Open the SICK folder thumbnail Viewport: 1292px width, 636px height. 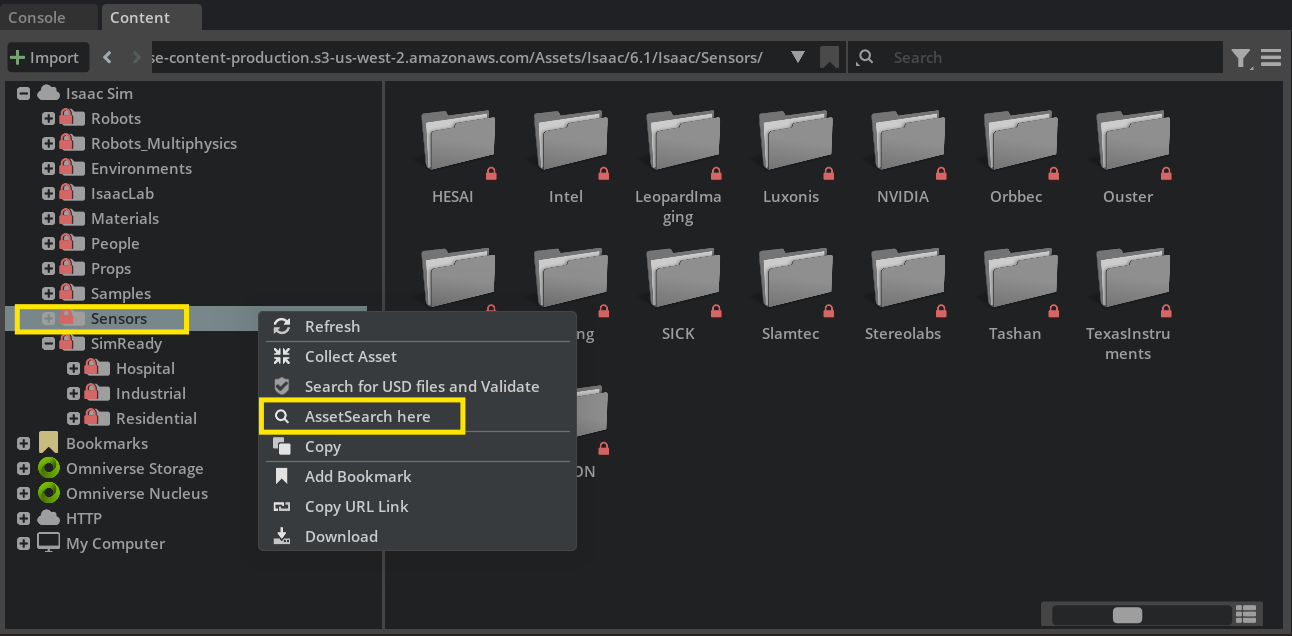pos(683,280)
